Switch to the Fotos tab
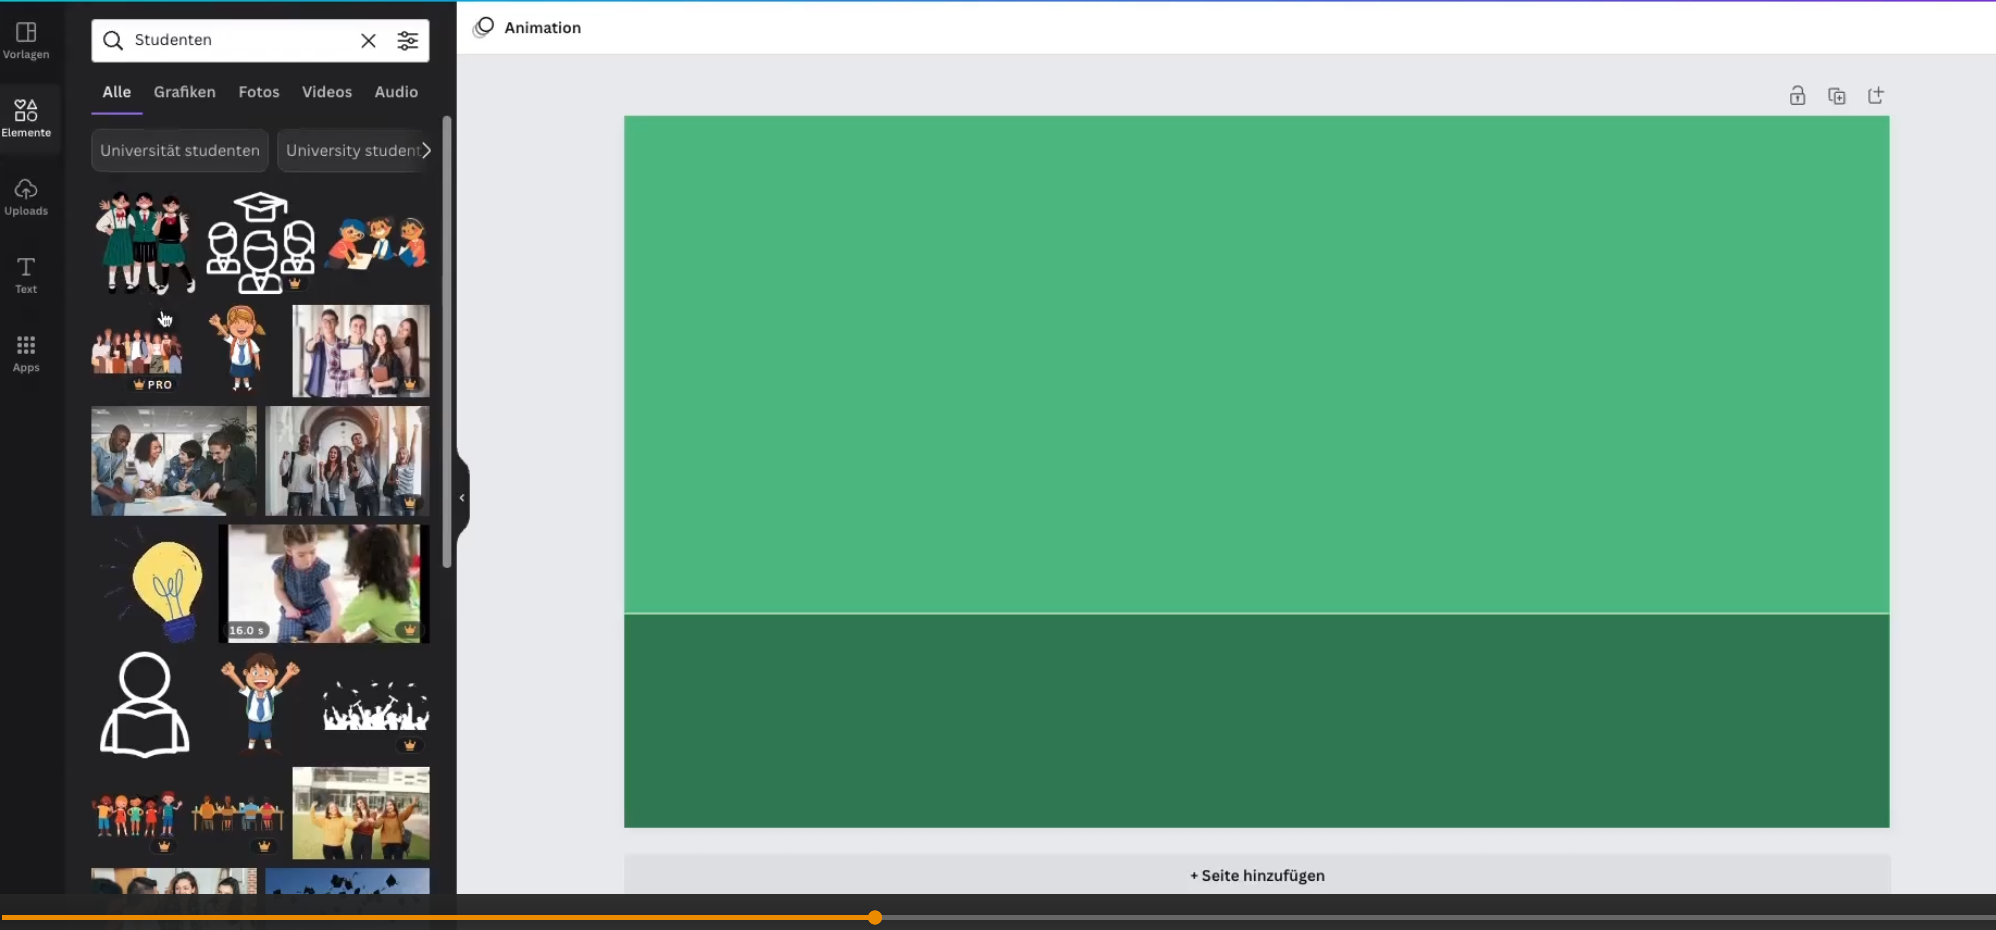This screenshot has height=930, width=1996. (x=259, y=92)
